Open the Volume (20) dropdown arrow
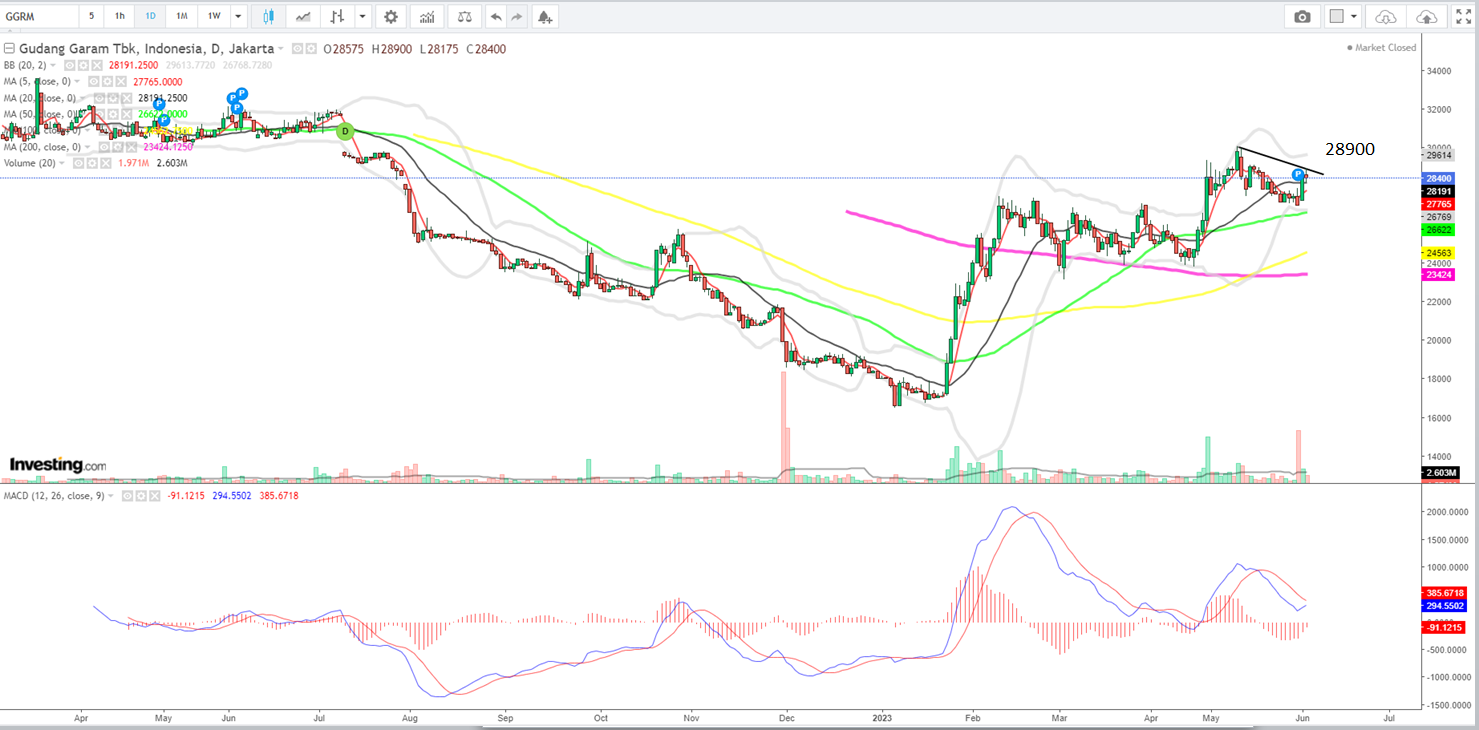The image size is (1479, 730). point(61,163)
